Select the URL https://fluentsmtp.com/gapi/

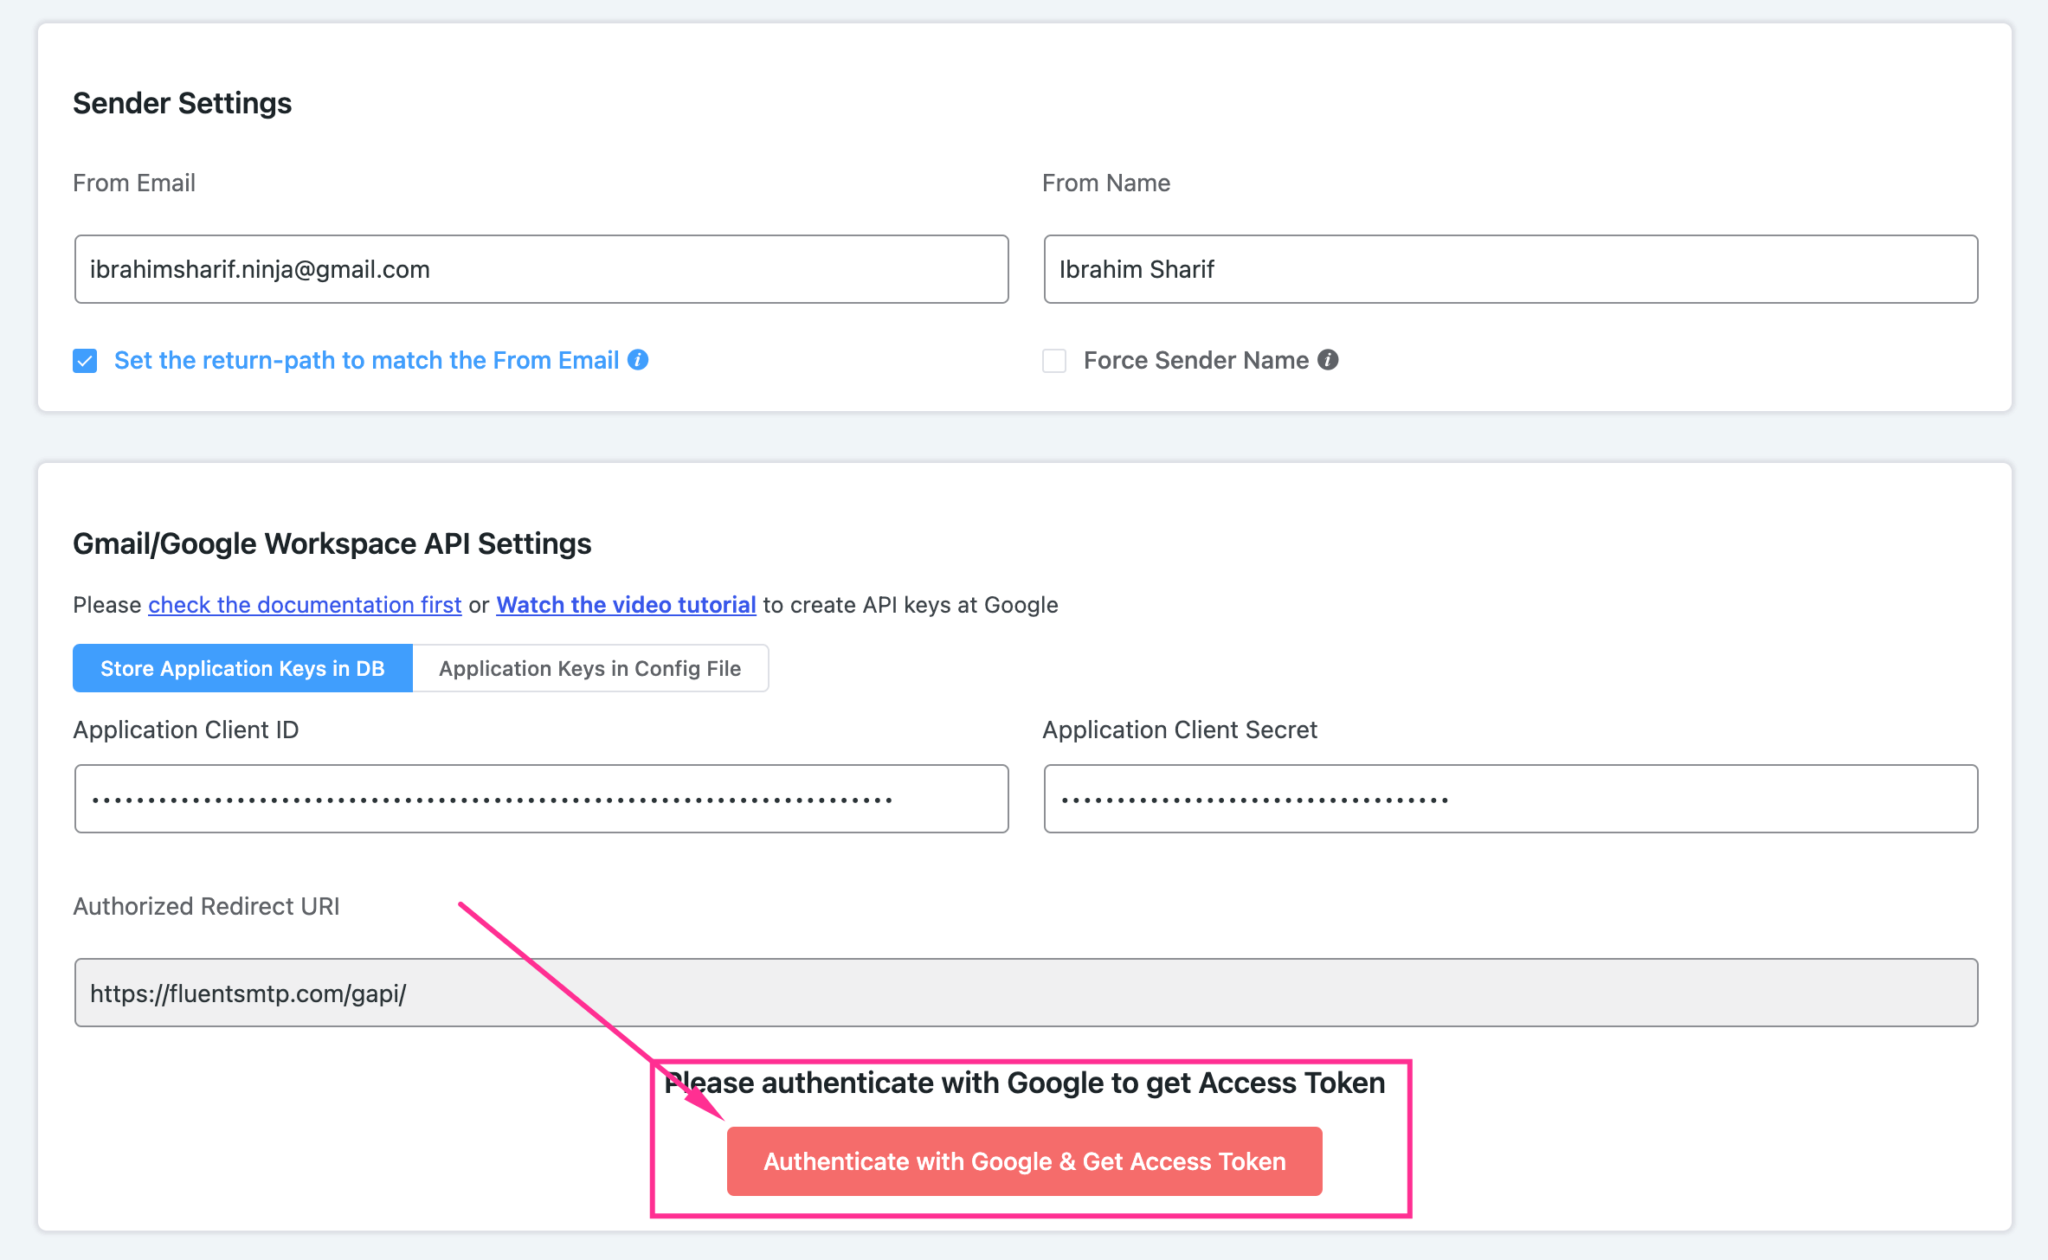pos(247,993)
